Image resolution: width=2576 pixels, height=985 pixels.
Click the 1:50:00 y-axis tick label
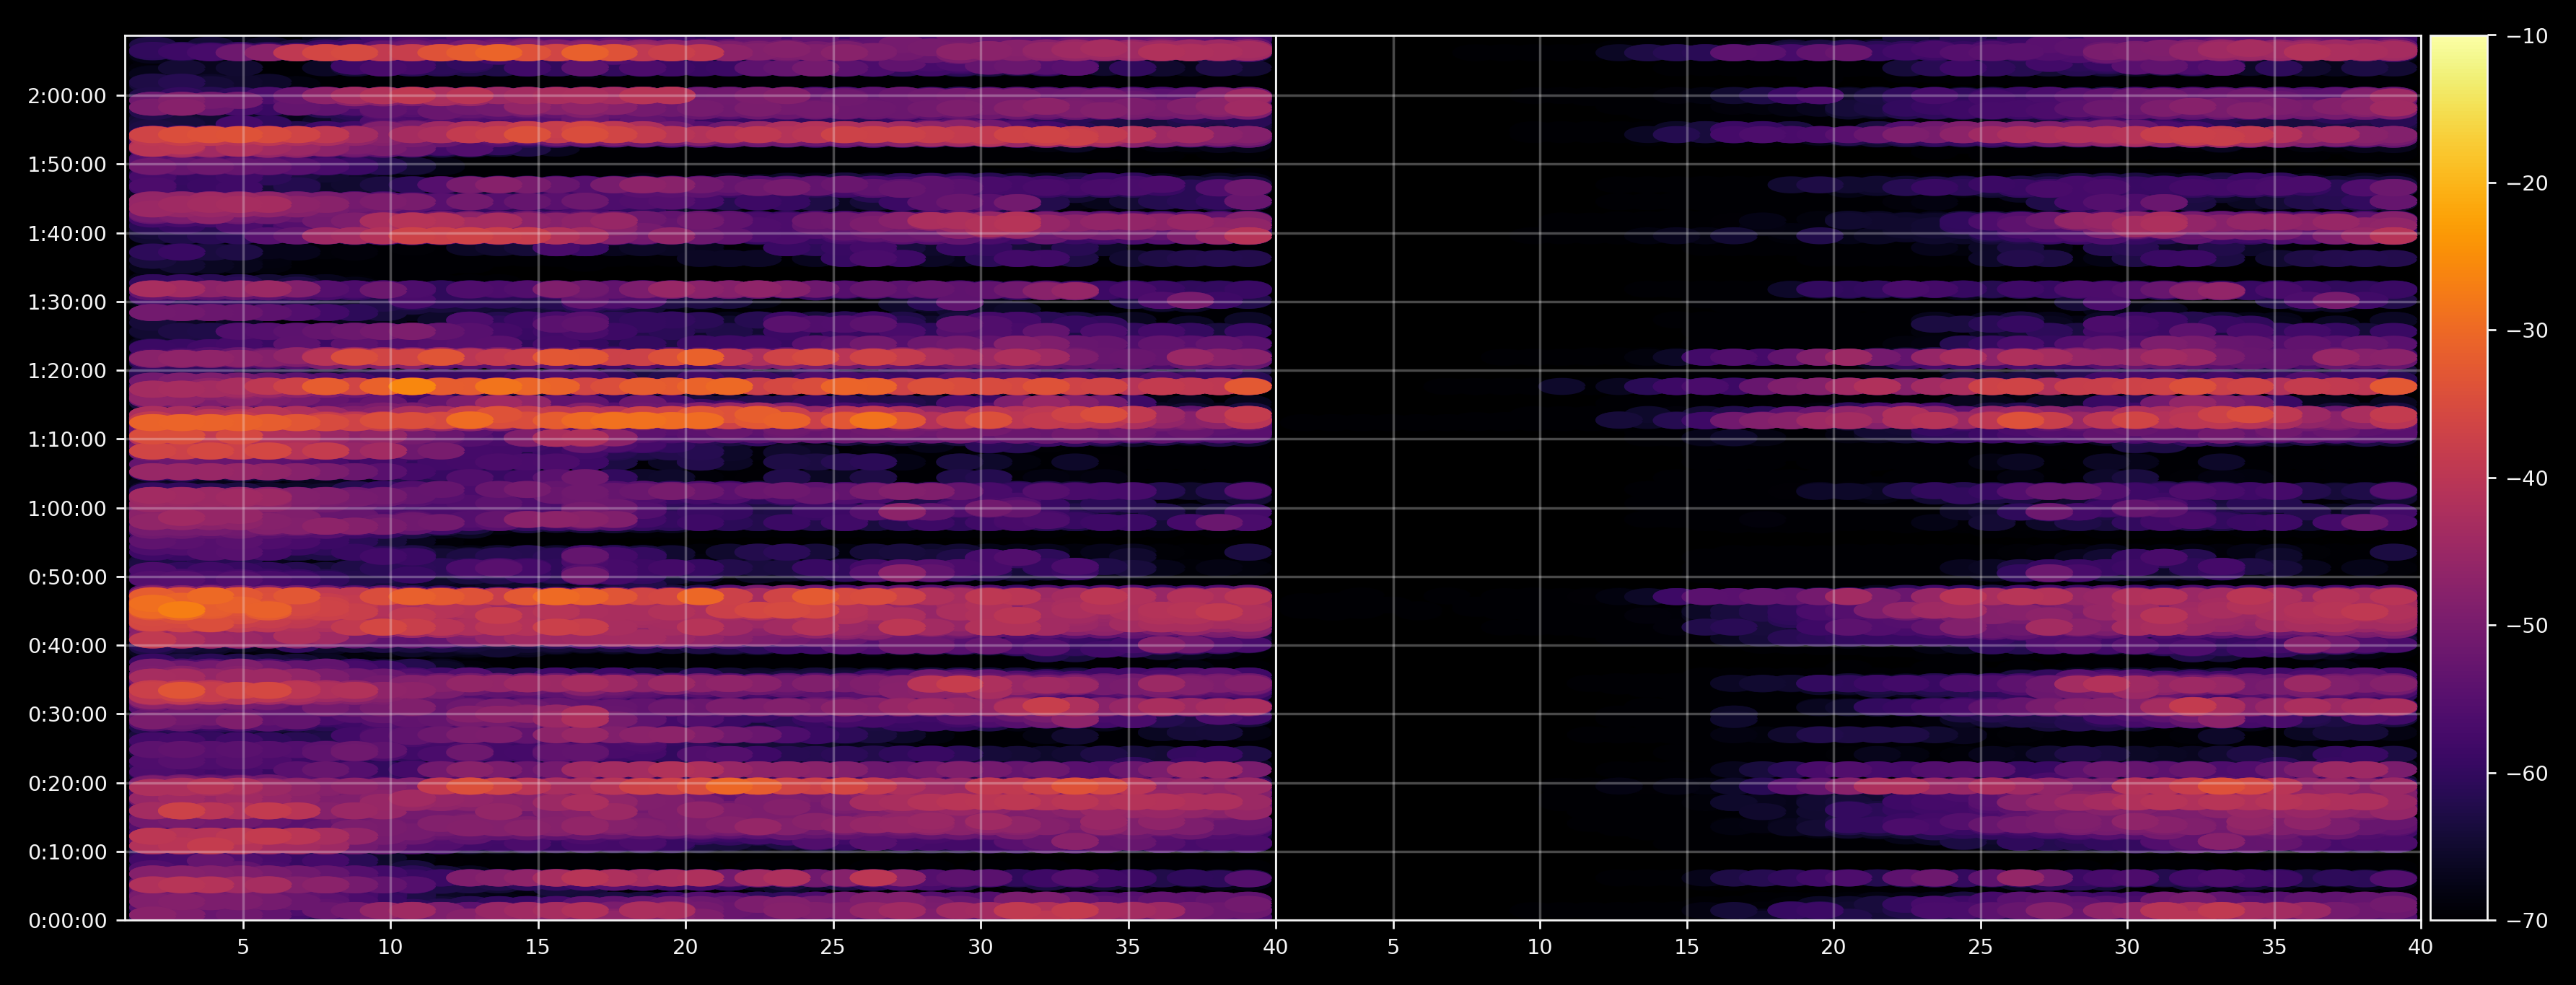(67, 165)
